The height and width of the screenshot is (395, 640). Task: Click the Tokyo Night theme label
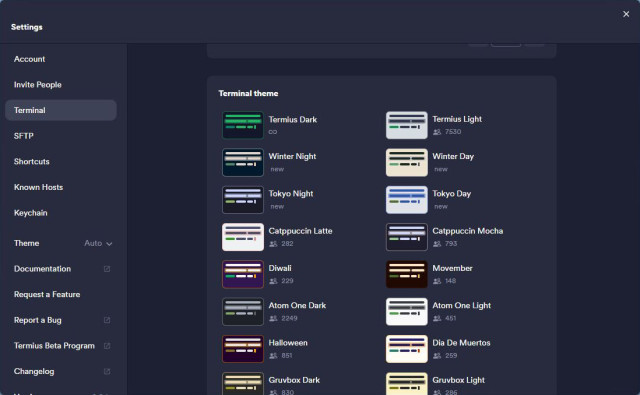pyautogui.click(x=291, y=194)
